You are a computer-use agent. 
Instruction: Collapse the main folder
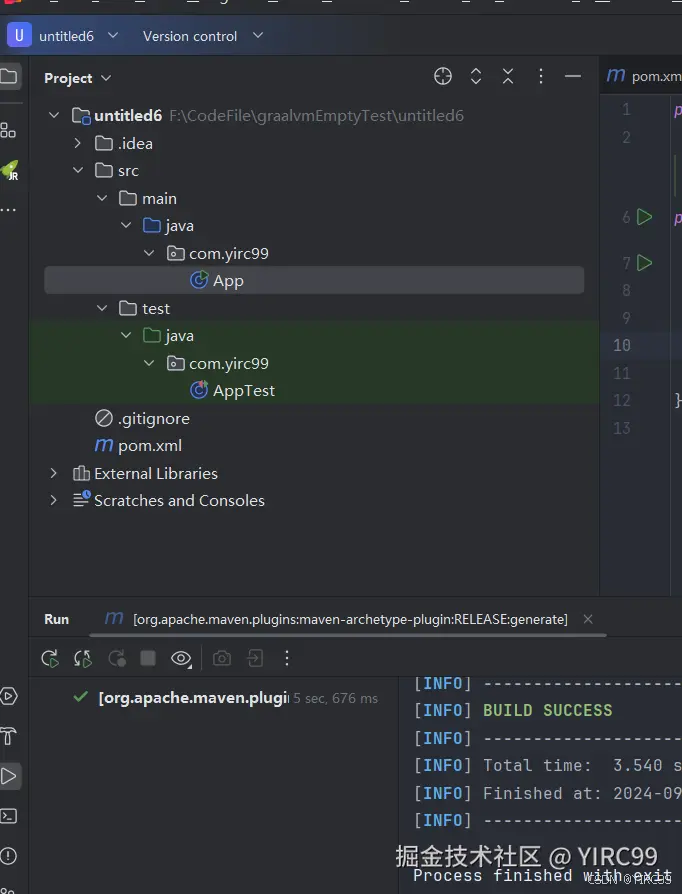[x=102, y=198]
